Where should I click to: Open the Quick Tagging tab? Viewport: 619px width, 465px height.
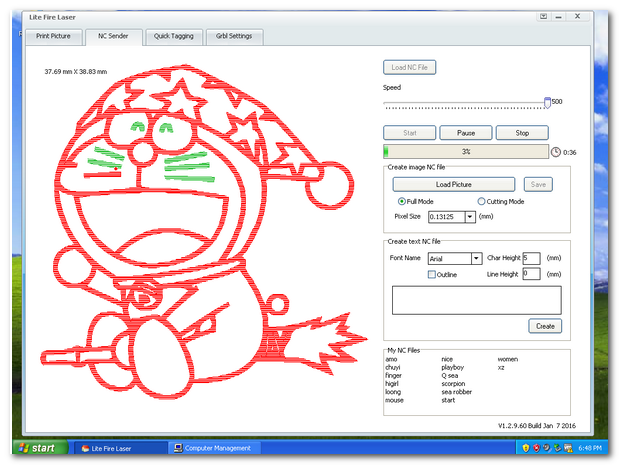[x=174, y=36]
